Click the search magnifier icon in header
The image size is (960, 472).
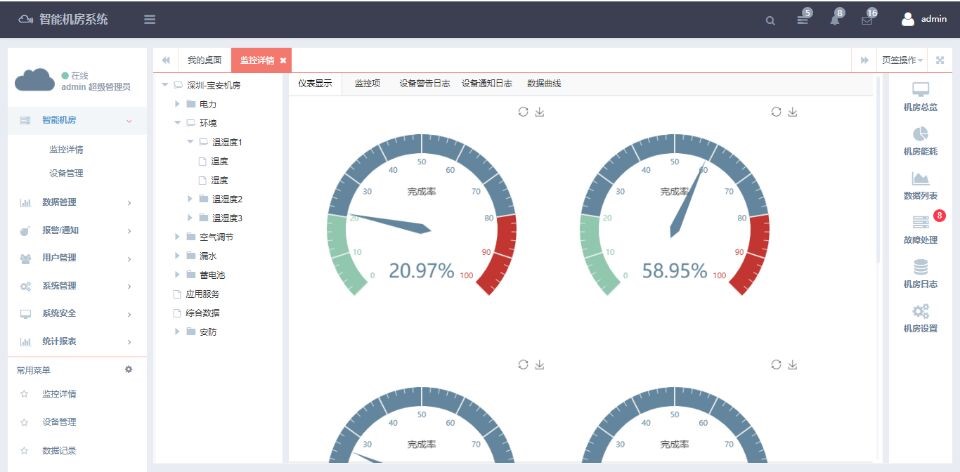[x=770, y=20]
